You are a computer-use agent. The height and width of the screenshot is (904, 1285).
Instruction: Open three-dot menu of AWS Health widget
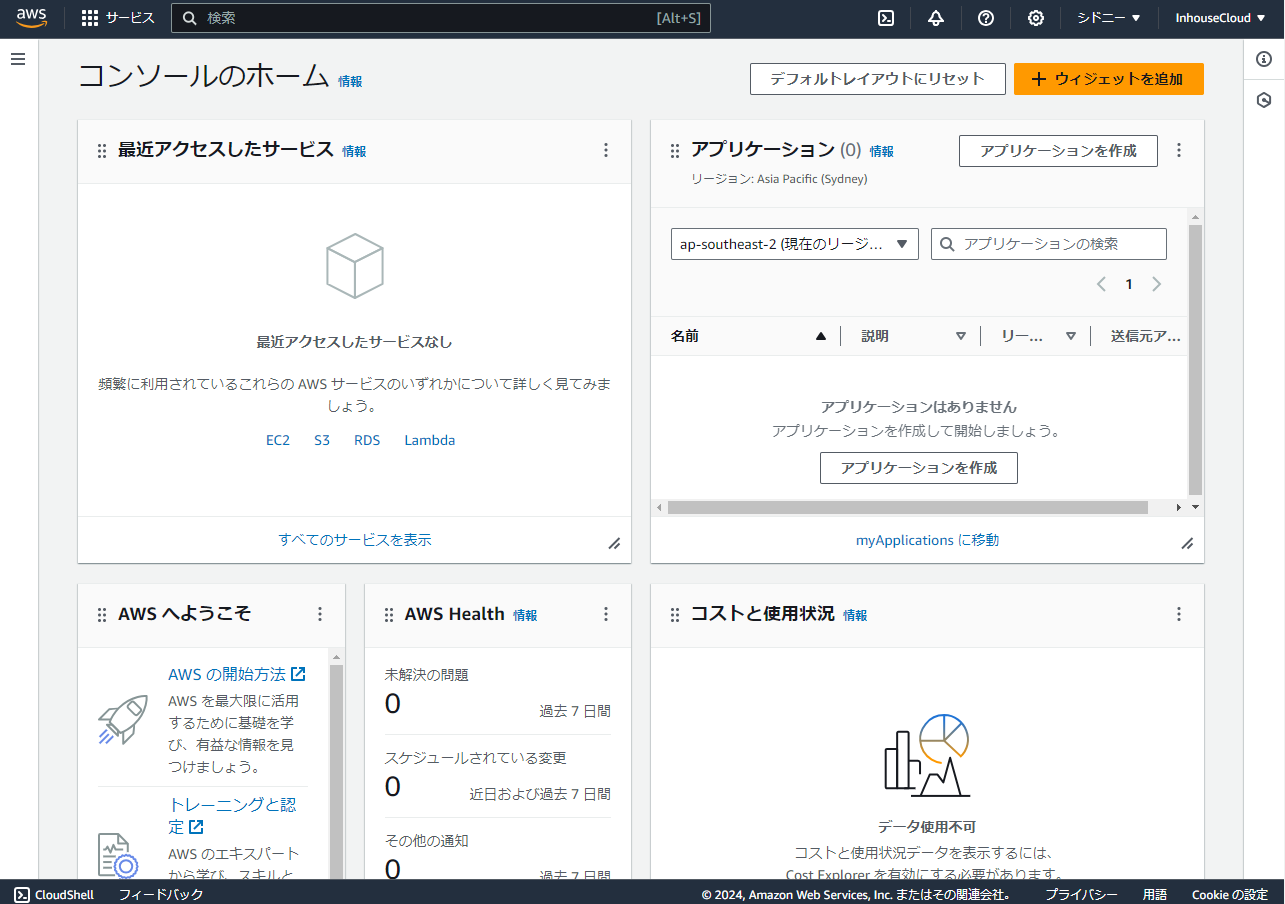[605, 614]
